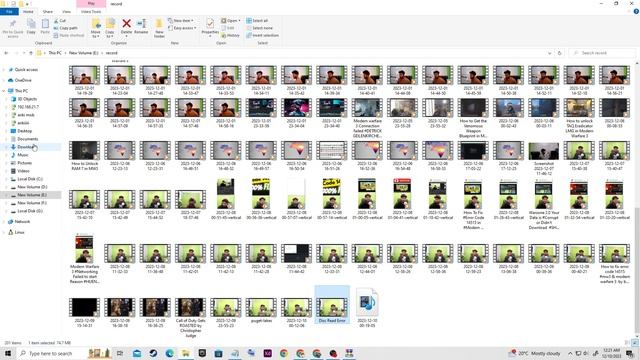Screen dimensions: 640x360
Task: Click the Rename icon in Organize group
Action: click(141, 26)
